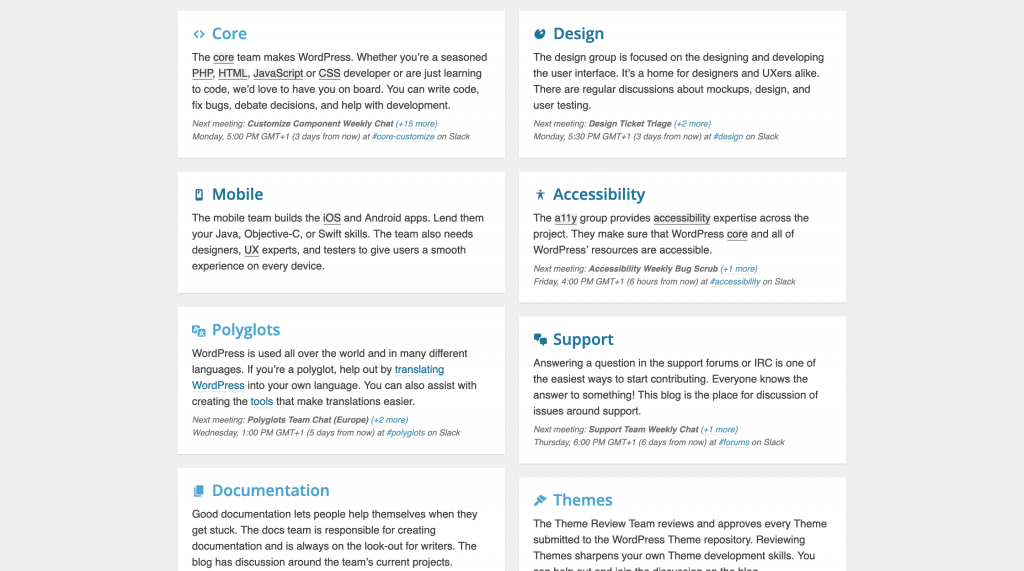Click the Accessibility figure icon
1024x571 pixels.
tap(540, 195)
